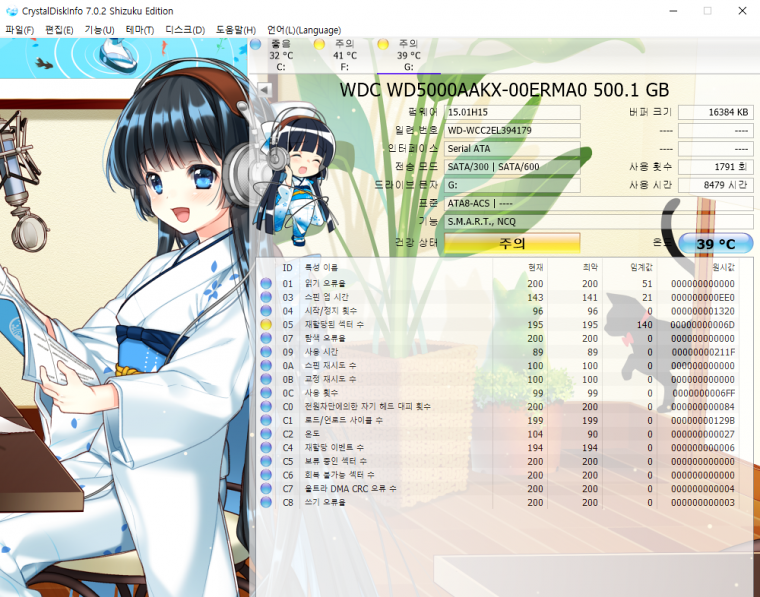Click the status orb for attribute C4
The image size is (760, 597).
[x=266, y=447]
